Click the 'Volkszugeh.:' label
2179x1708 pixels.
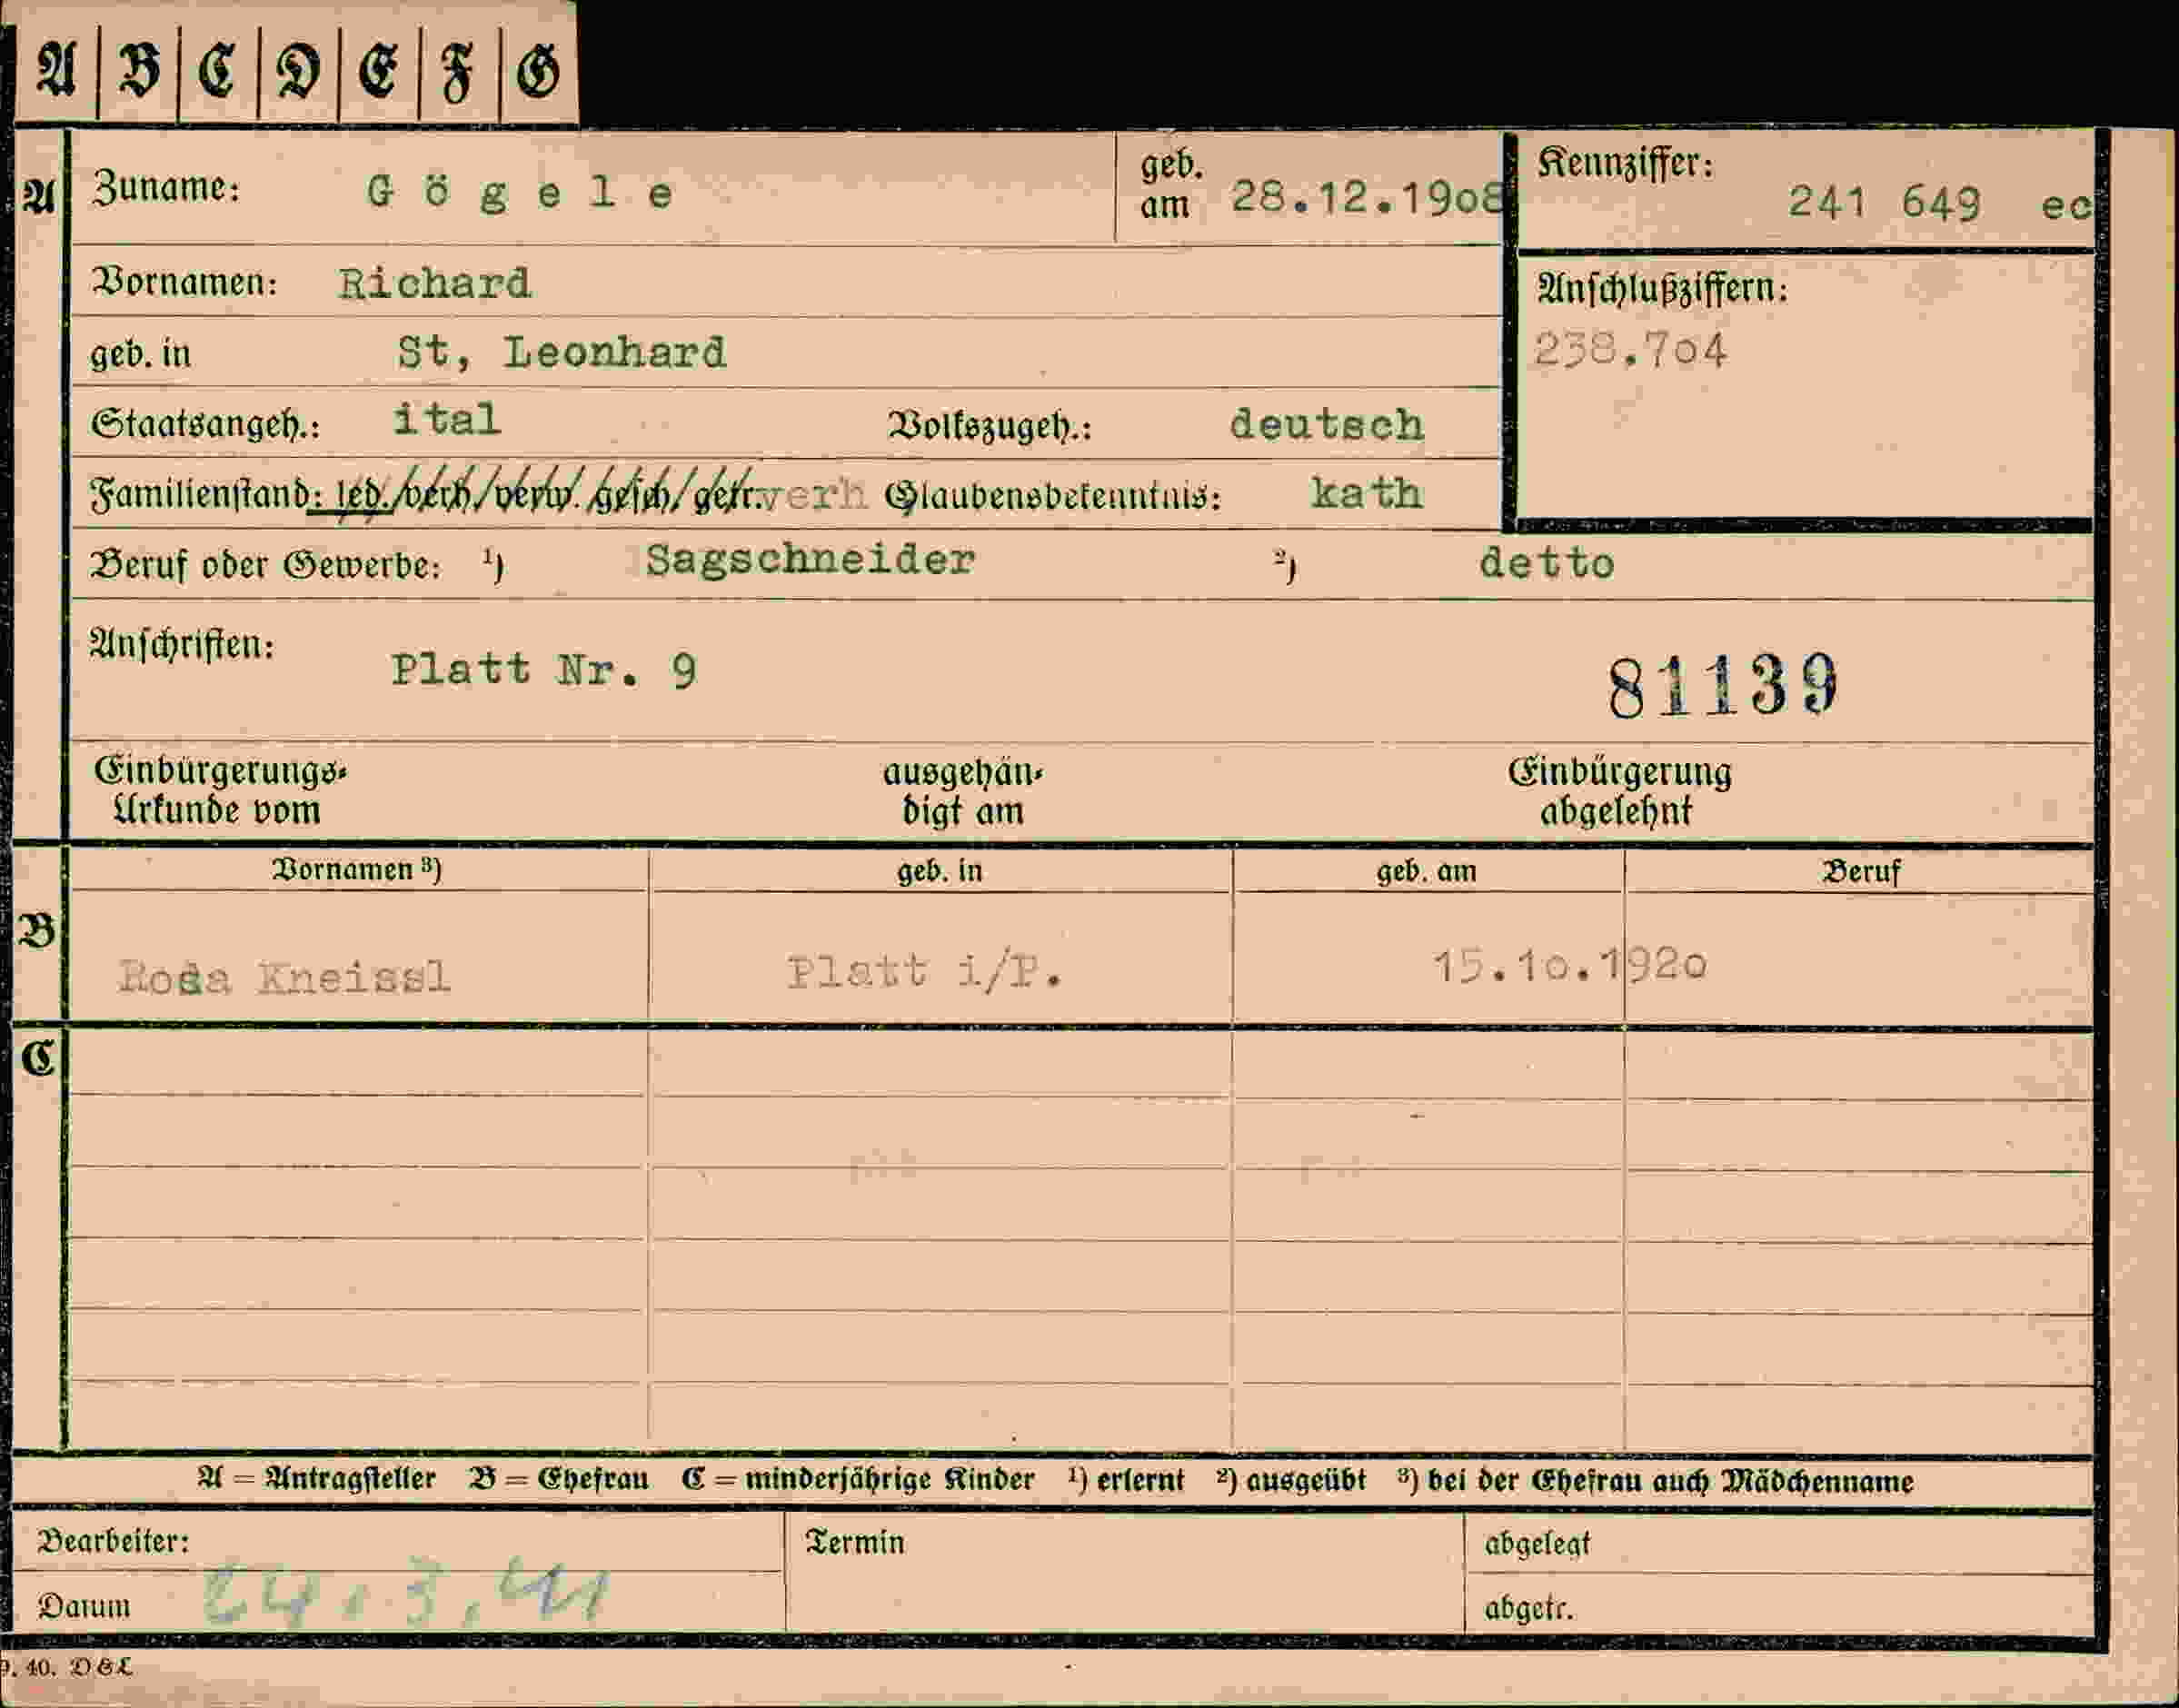point(990,427)
